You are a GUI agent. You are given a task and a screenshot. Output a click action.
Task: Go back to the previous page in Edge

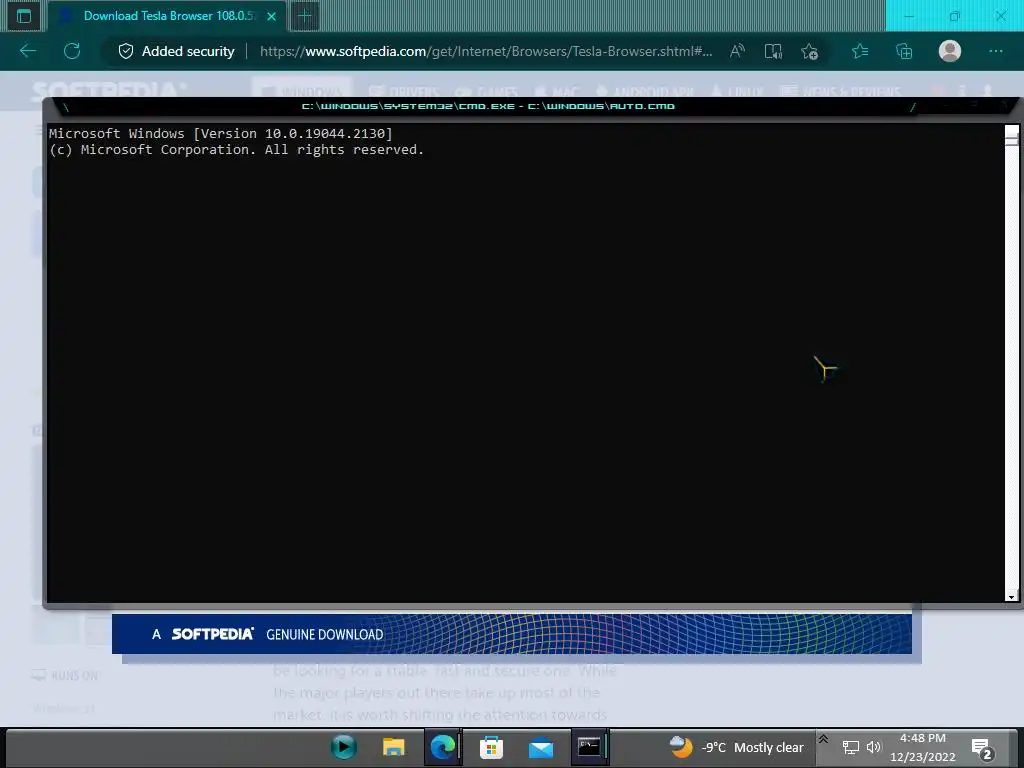(28, 51)
